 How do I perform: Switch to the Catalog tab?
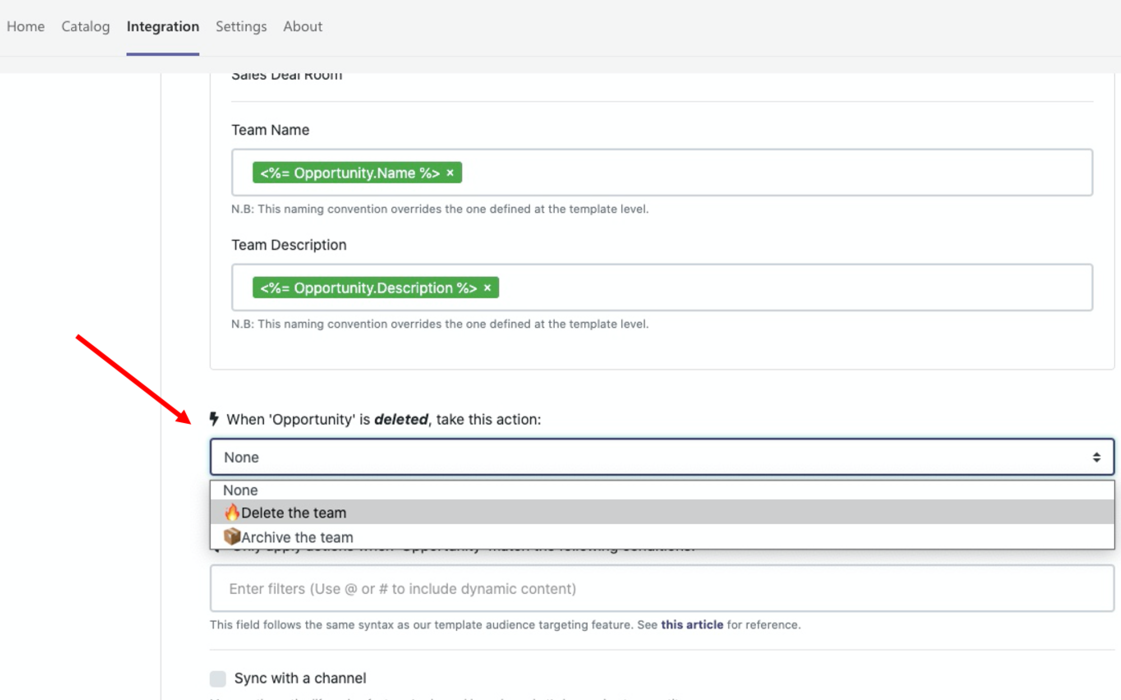[86, 26]
